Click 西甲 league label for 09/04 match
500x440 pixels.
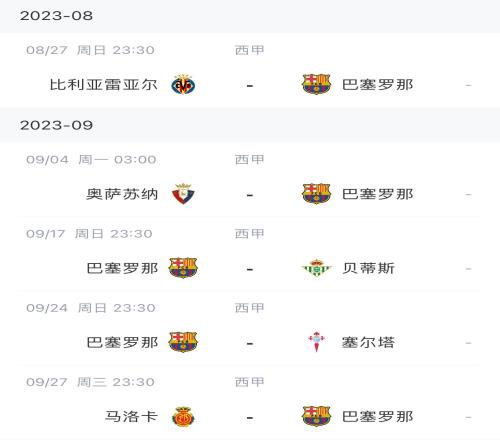coord(250,159)
